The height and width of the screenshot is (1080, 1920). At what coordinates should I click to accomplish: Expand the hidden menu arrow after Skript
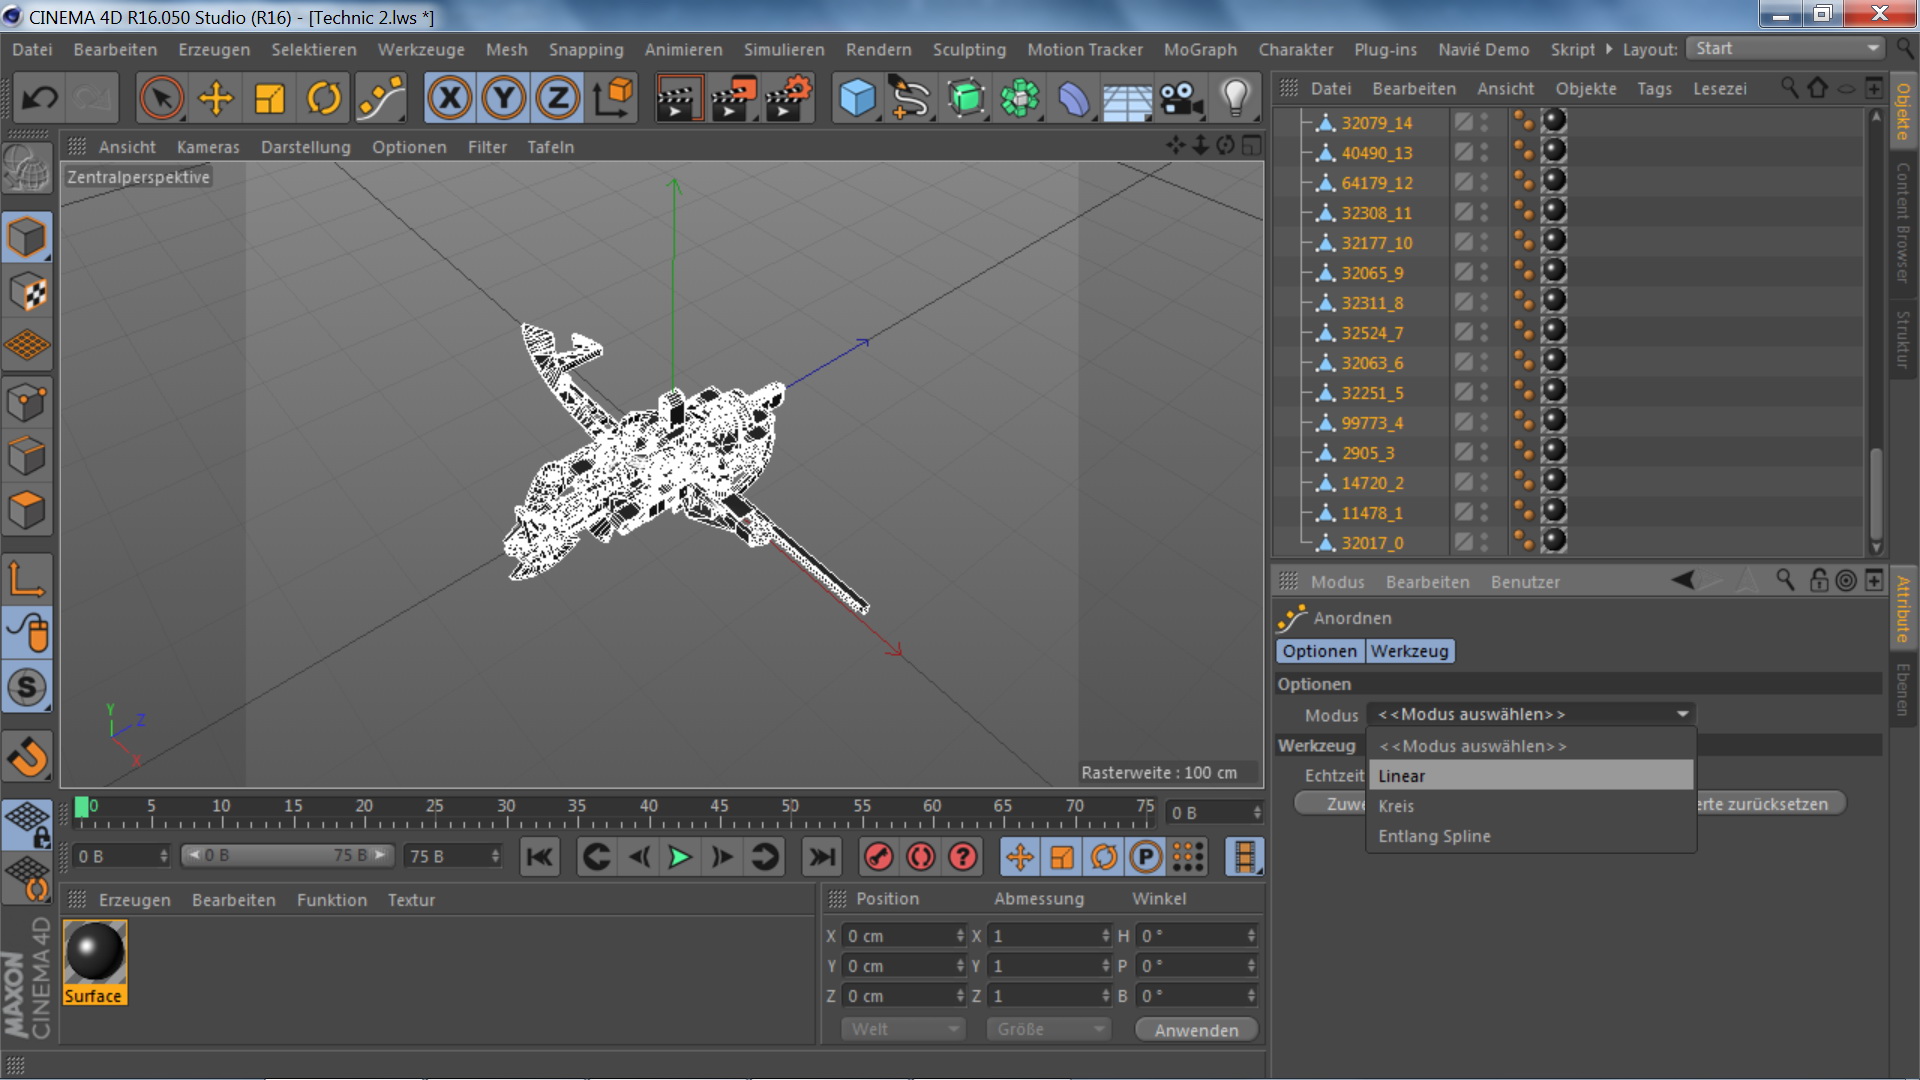click(x=1609, y=49)
